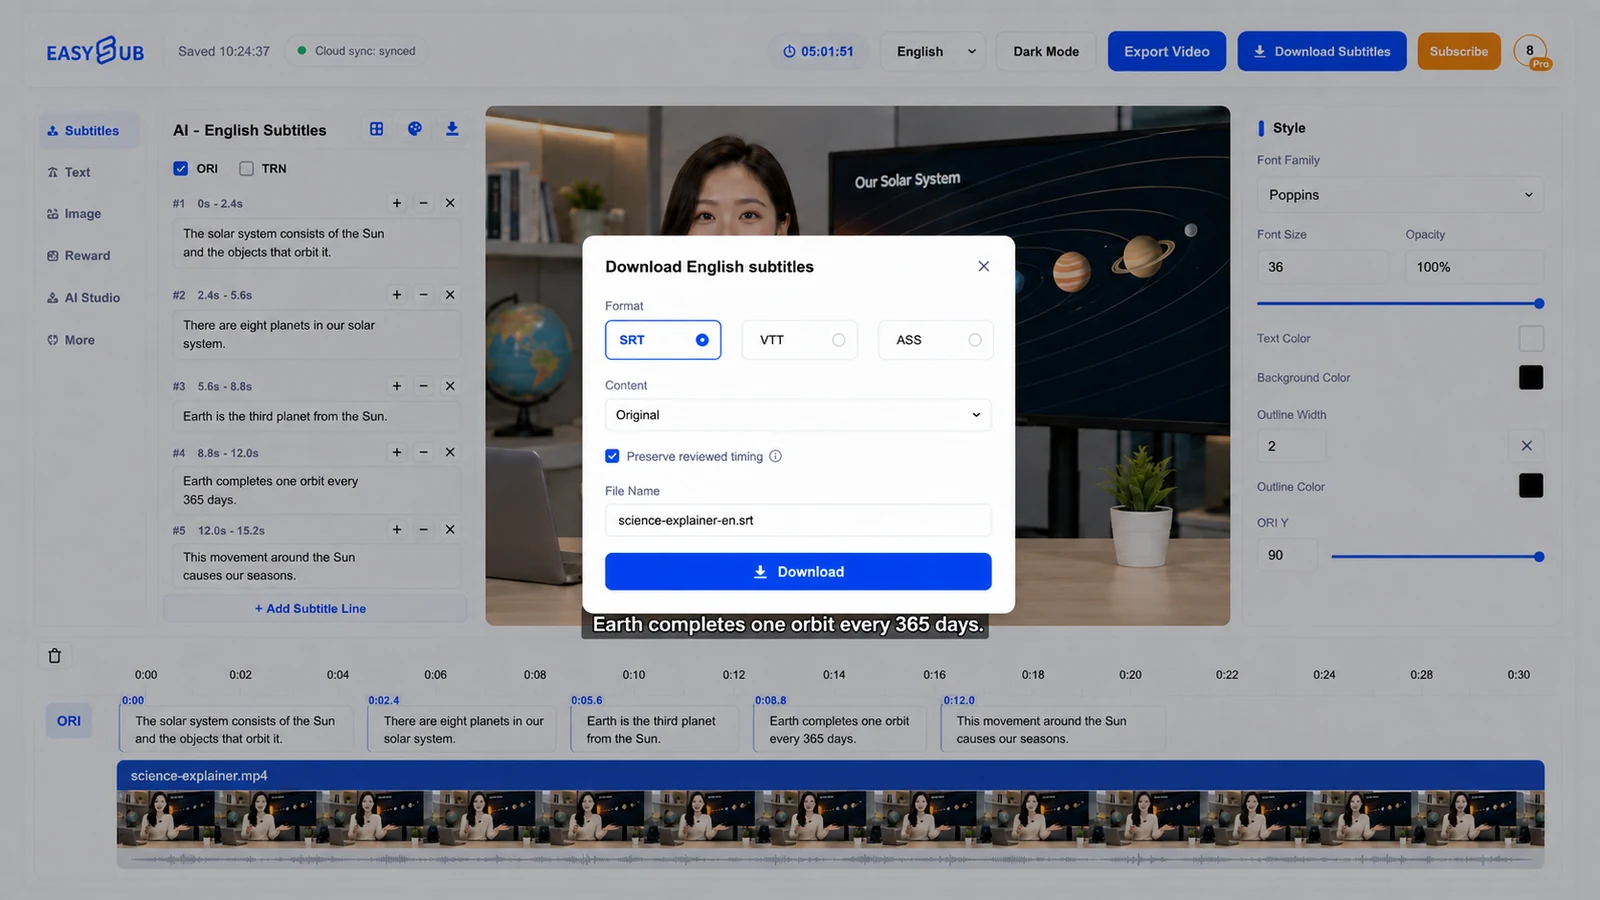Screen dimensions: 1600x900
Task: Click the ORI Y slider handle
Action: (1539, 556)
